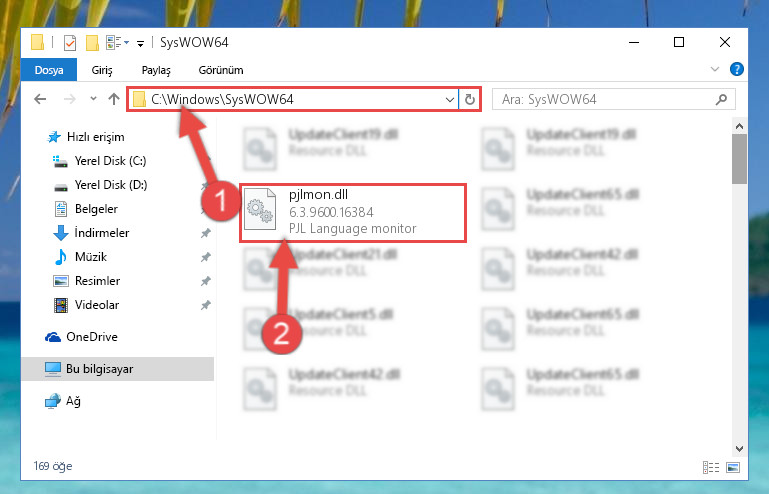Image resolution: width=769 pixels, height=494 pixels.
Task: Go up one folder level with up arrow
Action: tap(114, 99)
